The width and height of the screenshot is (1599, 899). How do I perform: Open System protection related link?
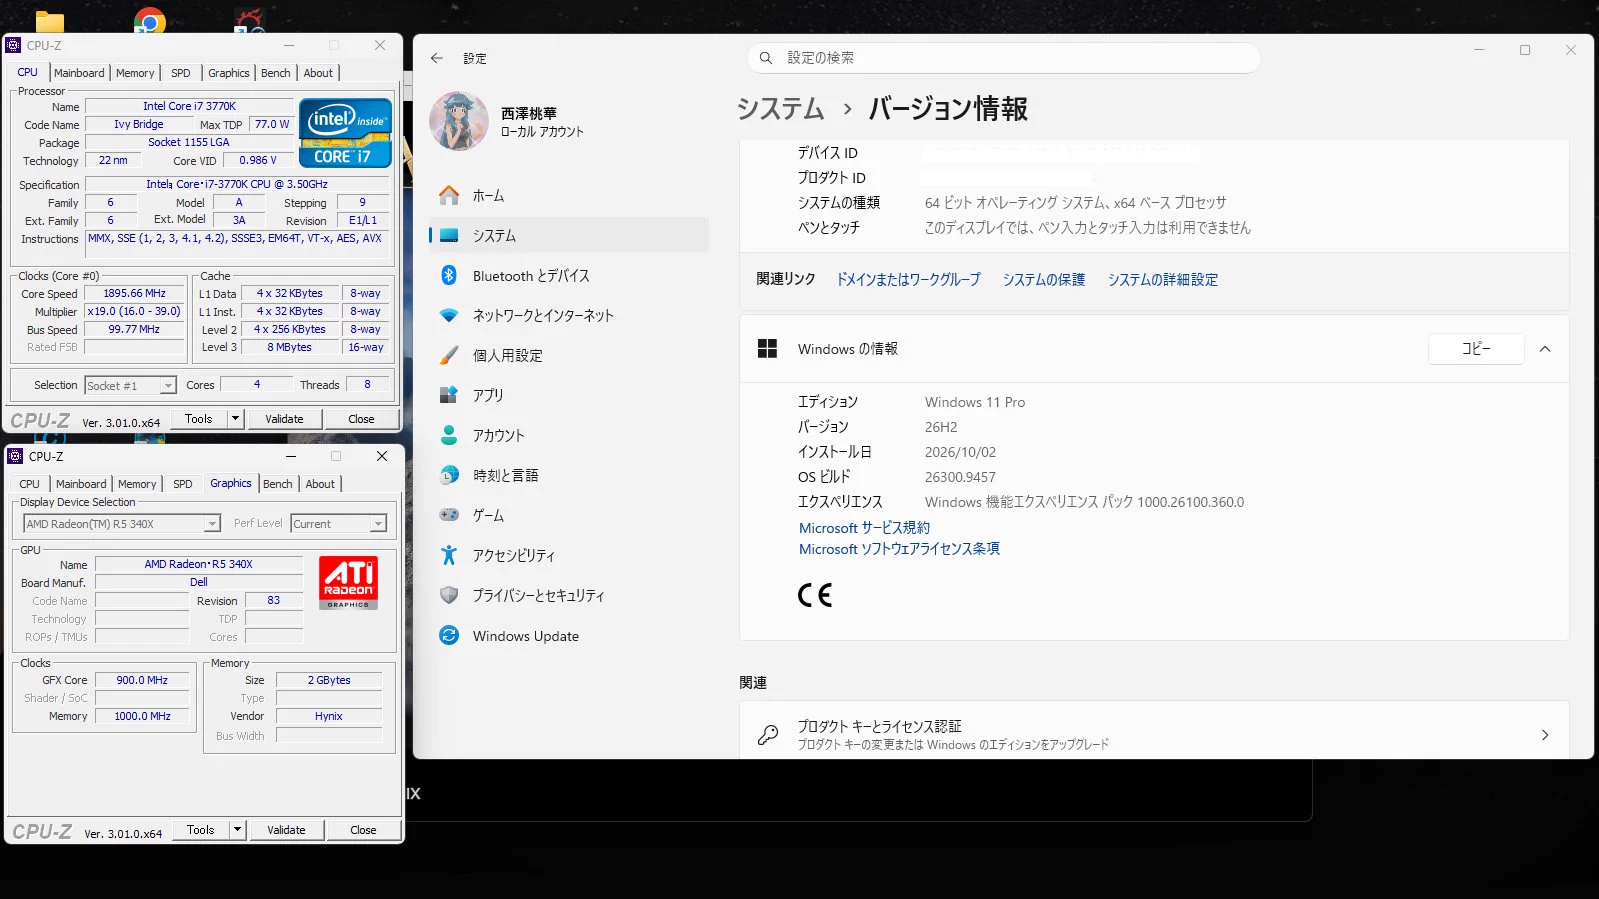pyautogui.click(x=1044, y=280)
